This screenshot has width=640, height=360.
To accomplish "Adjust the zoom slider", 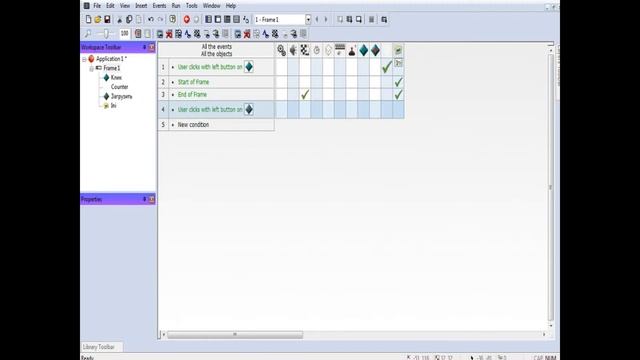I will point(106,33).
